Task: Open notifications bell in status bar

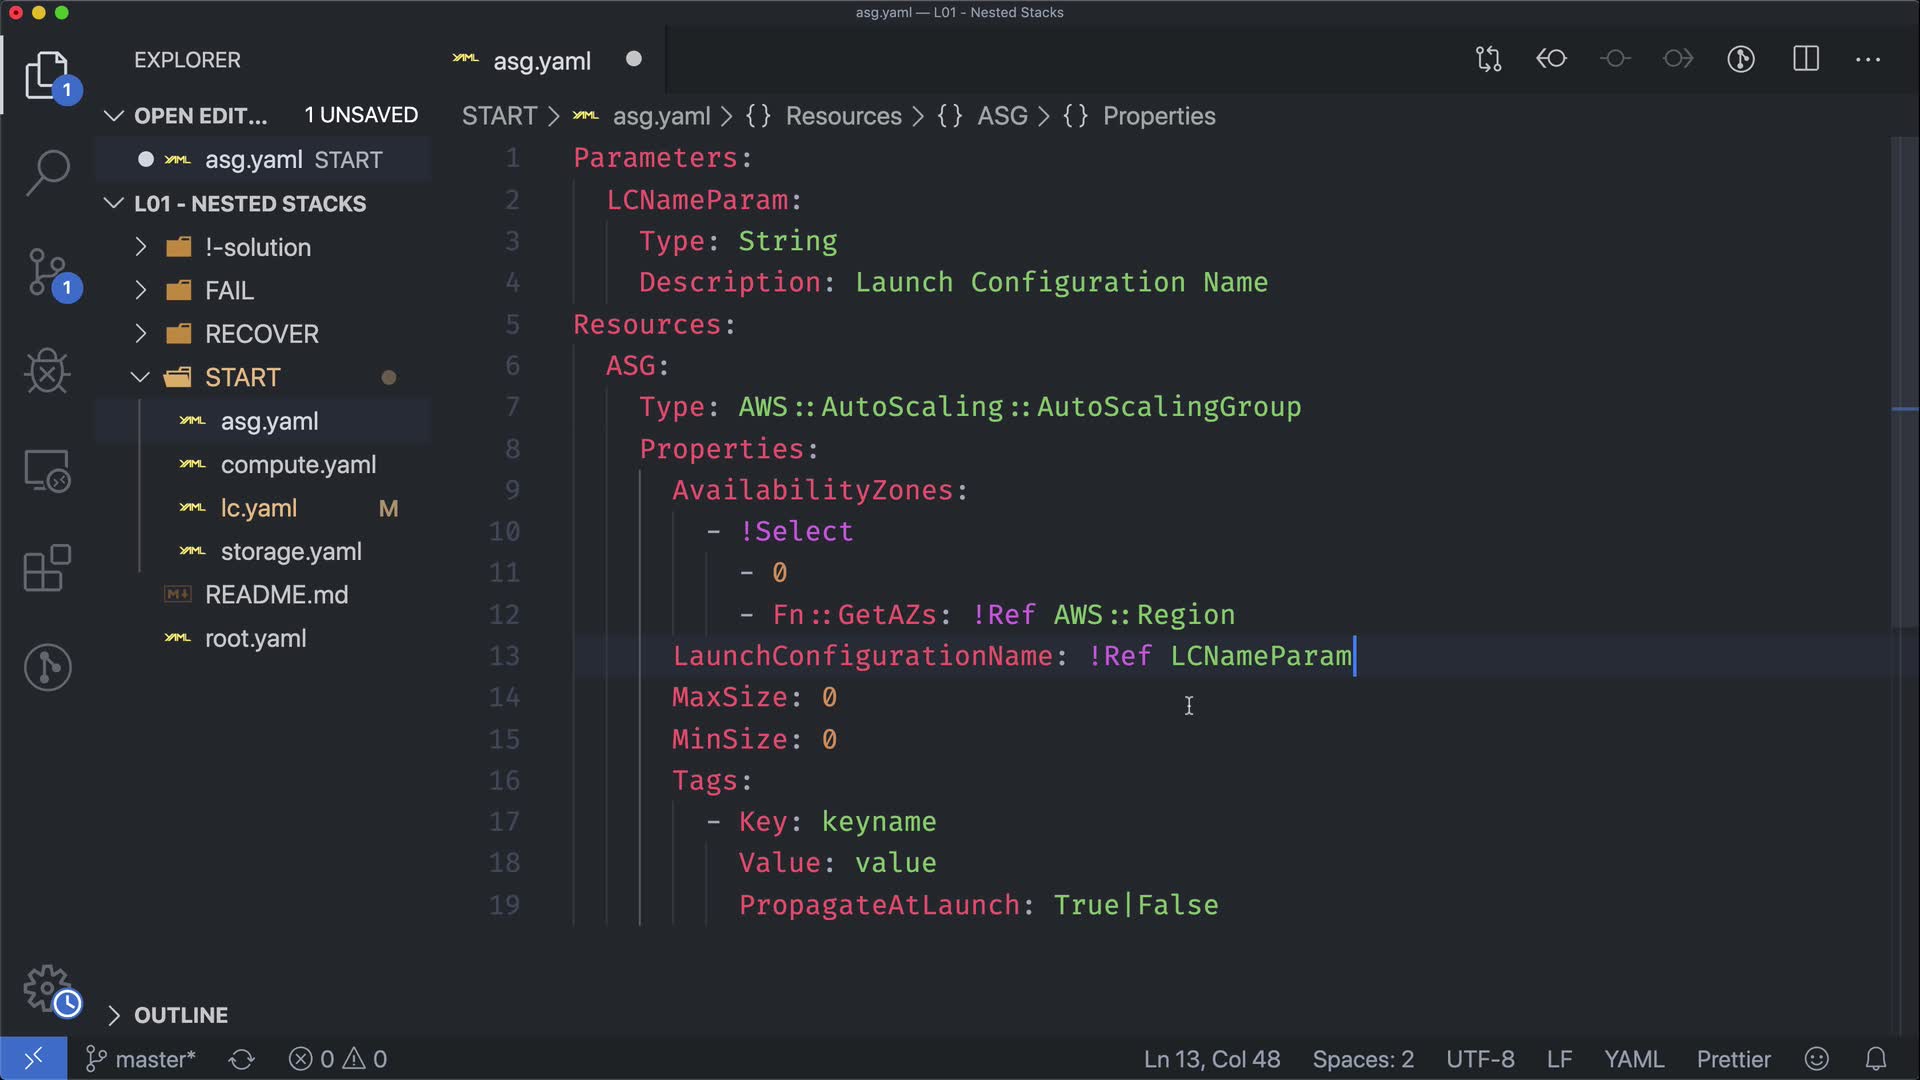Action: tap(1876, 1059)
